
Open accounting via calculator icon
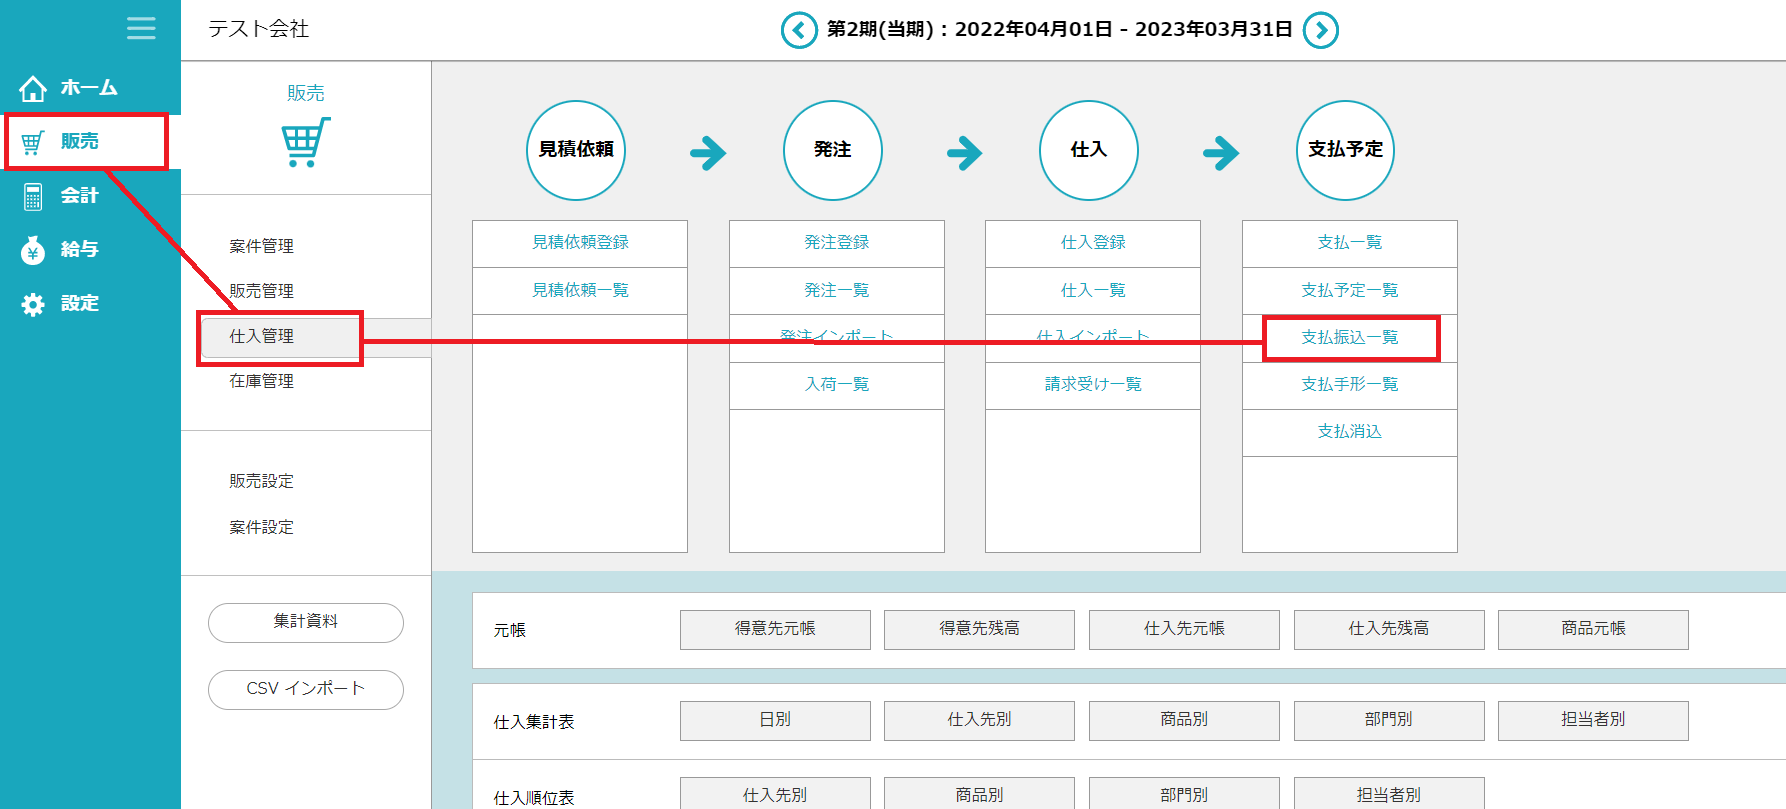[x=33, y=196]
